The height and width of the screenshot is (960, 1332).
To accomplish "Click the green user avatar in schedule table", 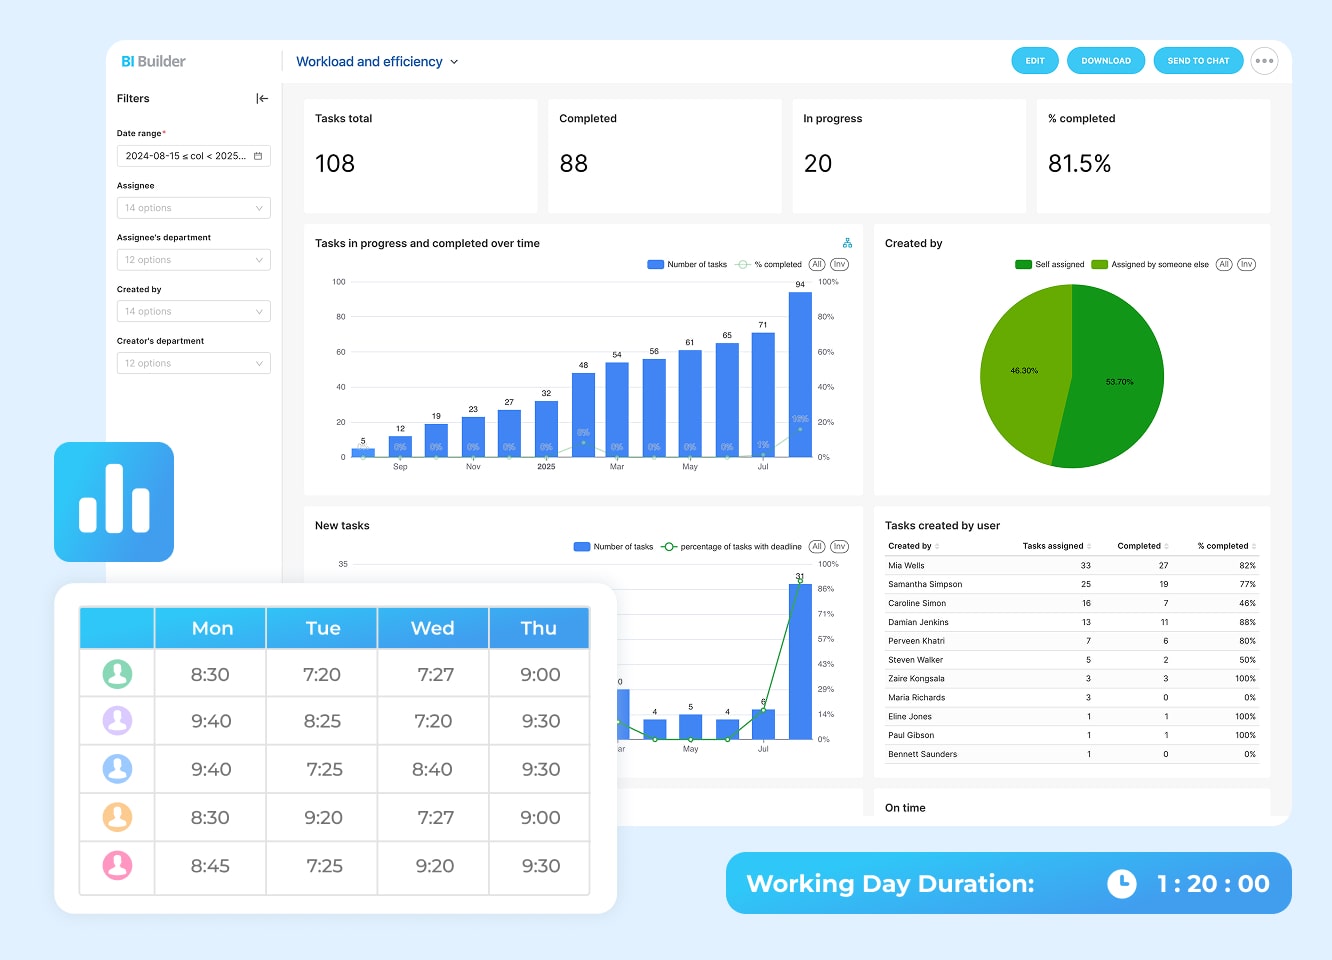I will click(x=117, y=674).
